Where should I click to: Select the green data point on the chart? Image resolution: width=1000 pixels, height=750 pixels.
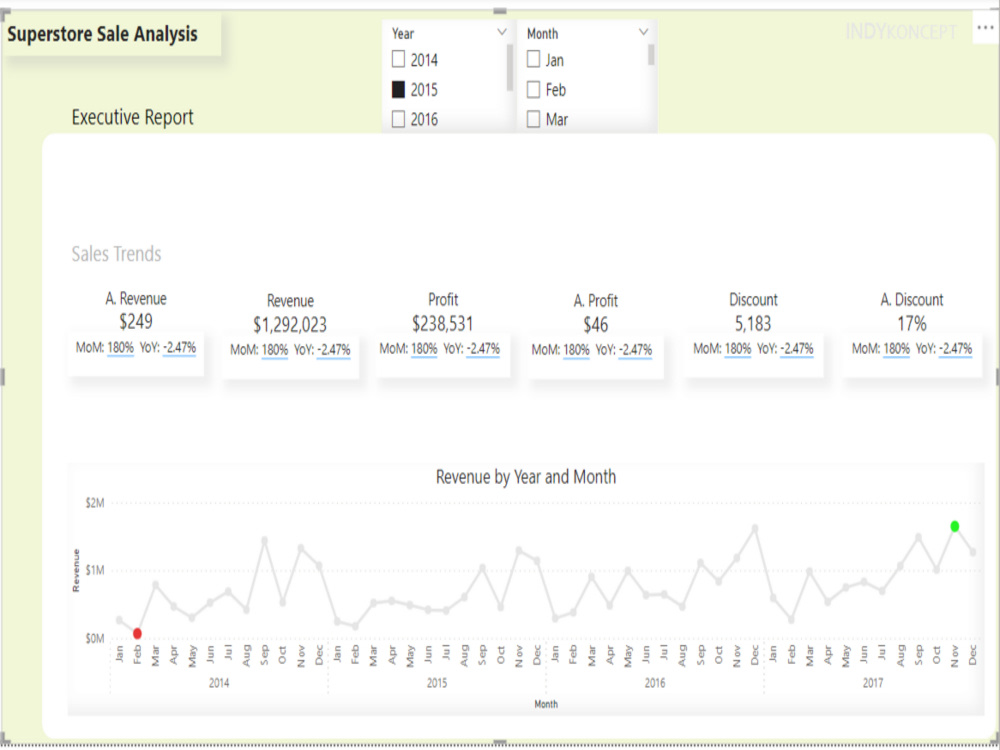pos(953,524)
